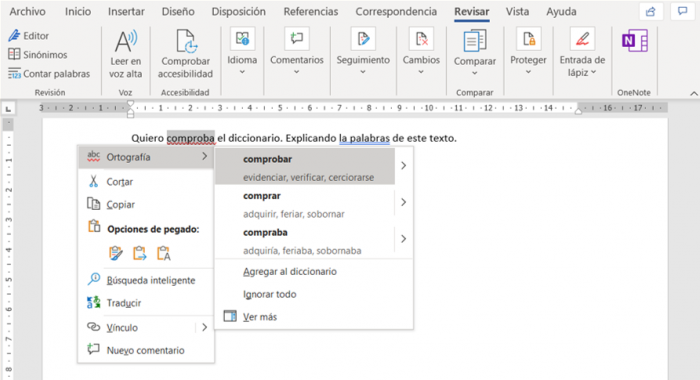The height and width of the screenshot is (380, 700).
Task: Switch to the Archivo tab
Action: [x=28, y=12]
